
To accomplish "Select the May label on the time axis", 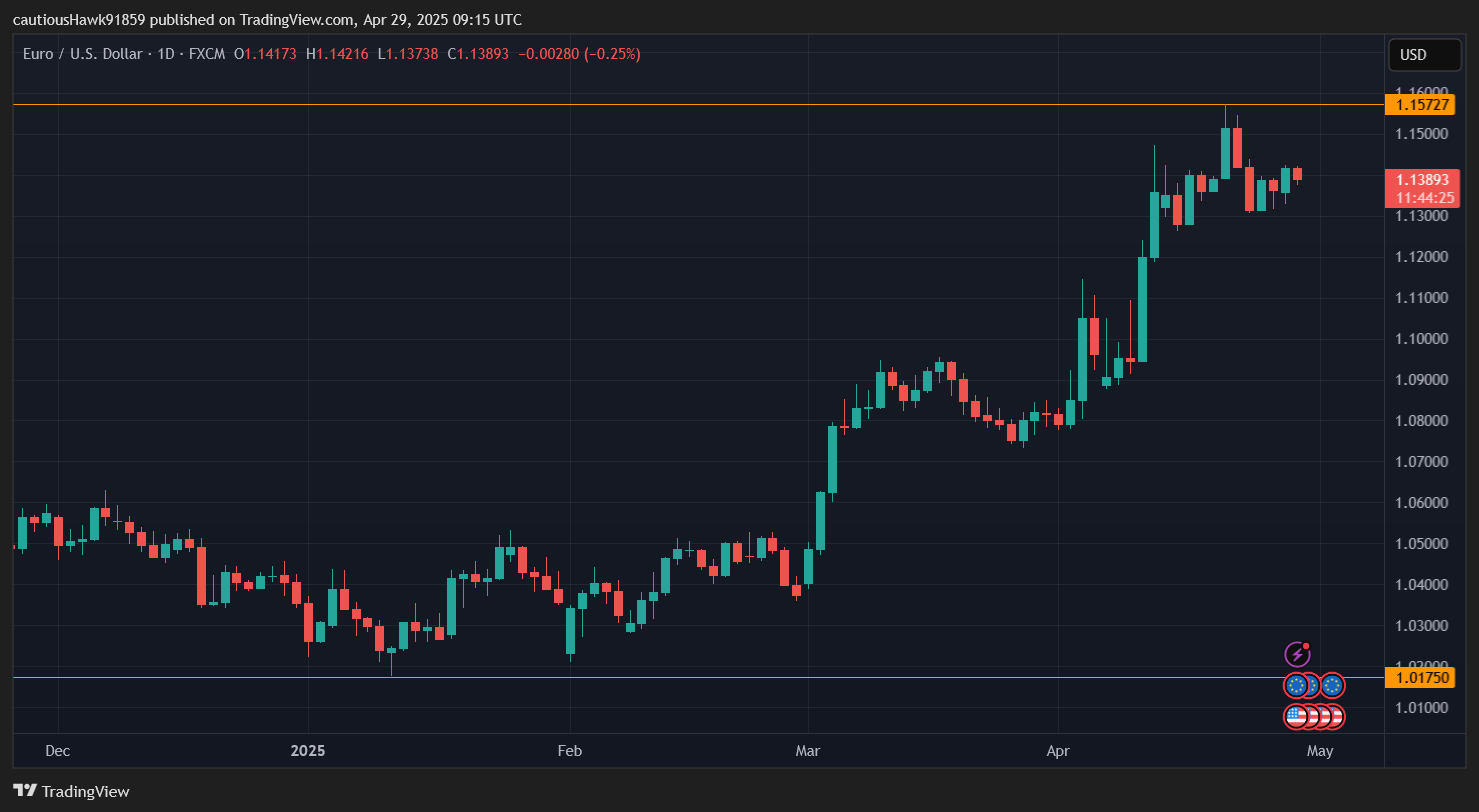I will click(1320, 750).
